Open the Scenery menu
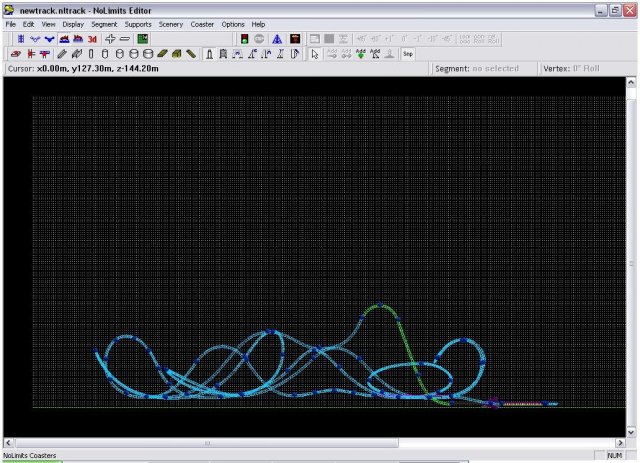 coord(171,23)
